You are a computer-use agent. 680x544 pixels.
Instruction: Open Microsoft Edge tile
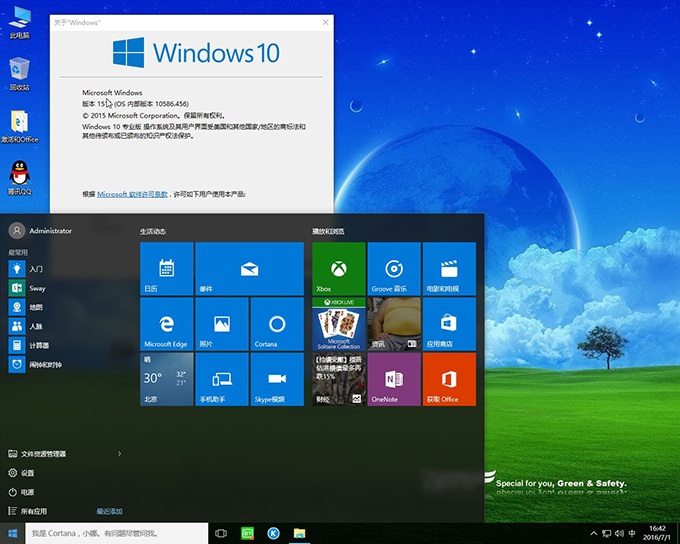(166, 323)
